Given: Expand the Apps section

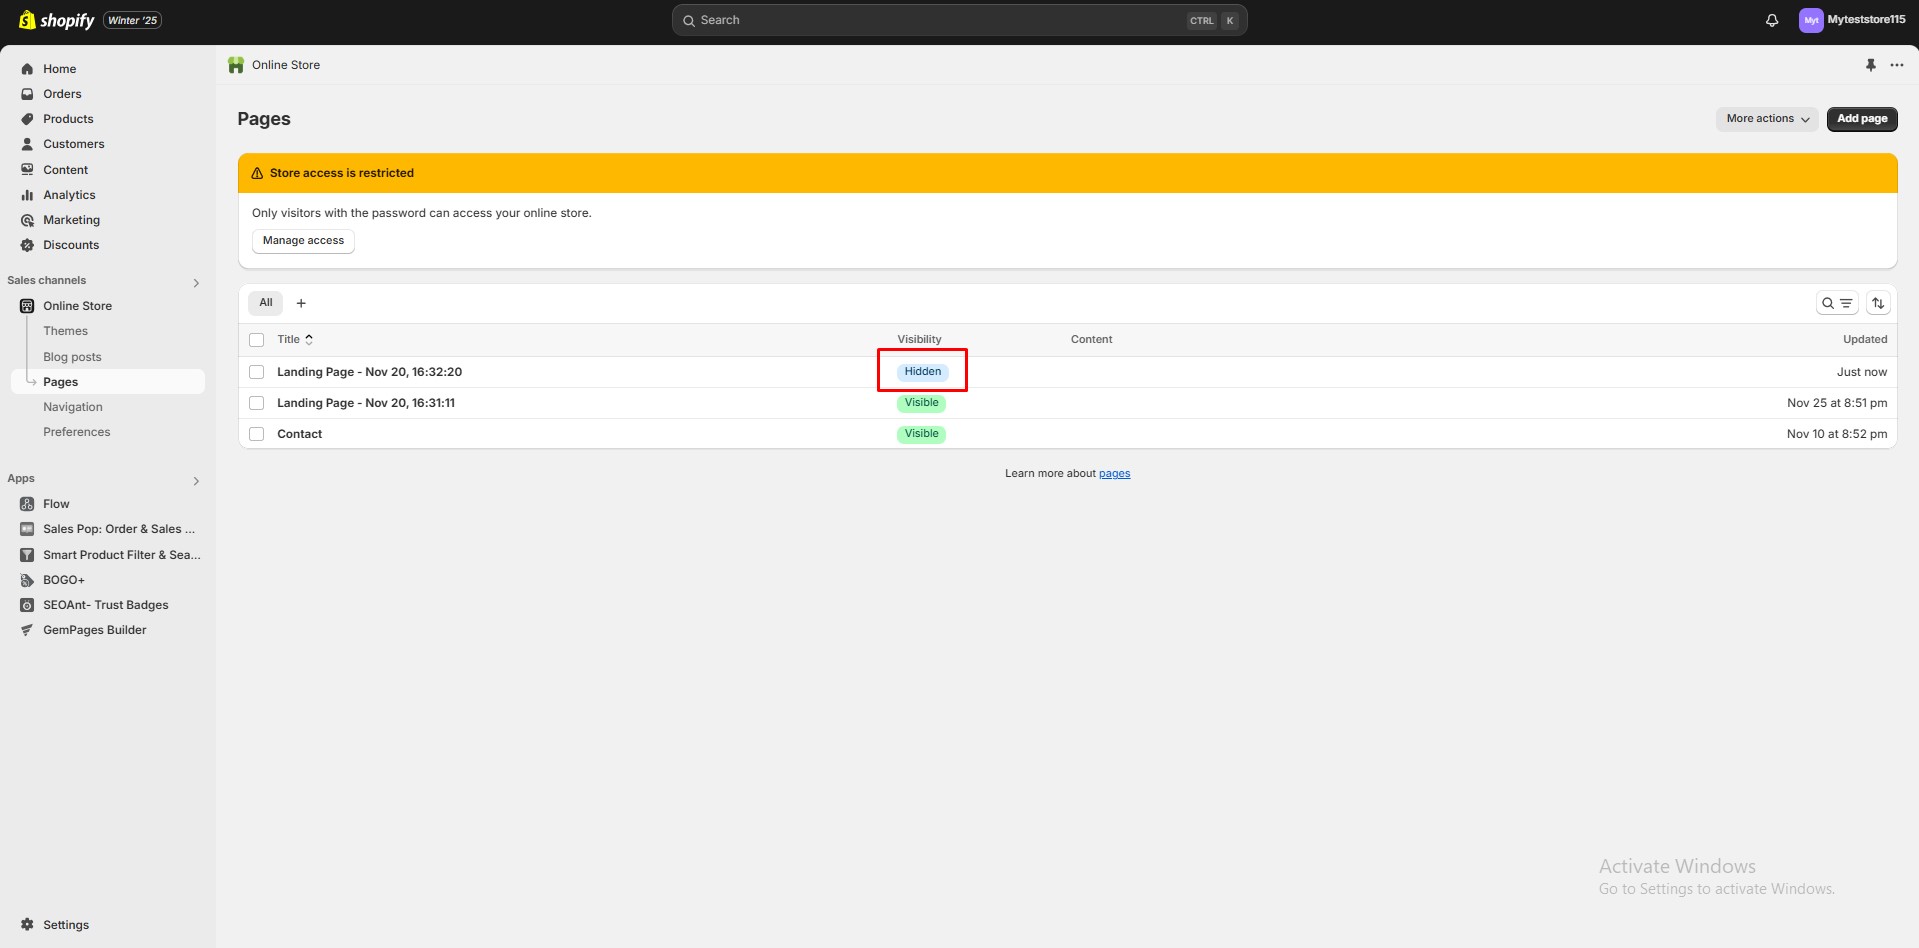Looking at the screenshot, I should (x=196, y=481).
